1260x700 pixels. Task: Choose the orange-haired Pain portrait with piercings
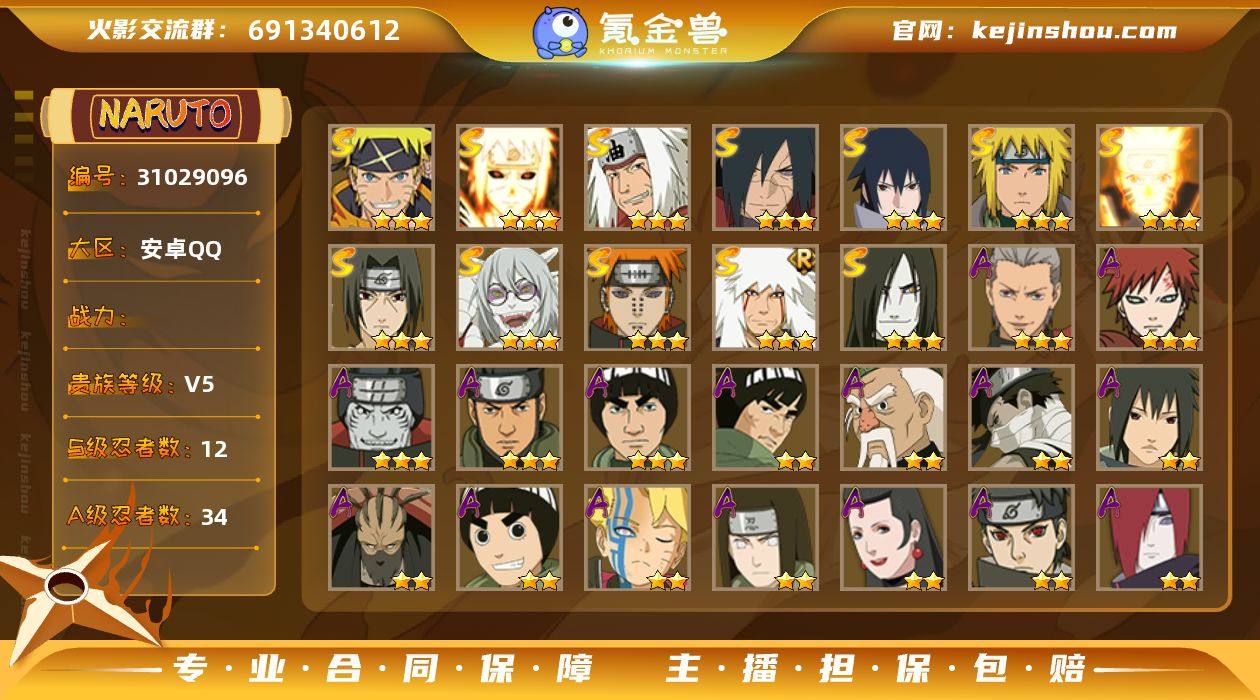(638, 298)
